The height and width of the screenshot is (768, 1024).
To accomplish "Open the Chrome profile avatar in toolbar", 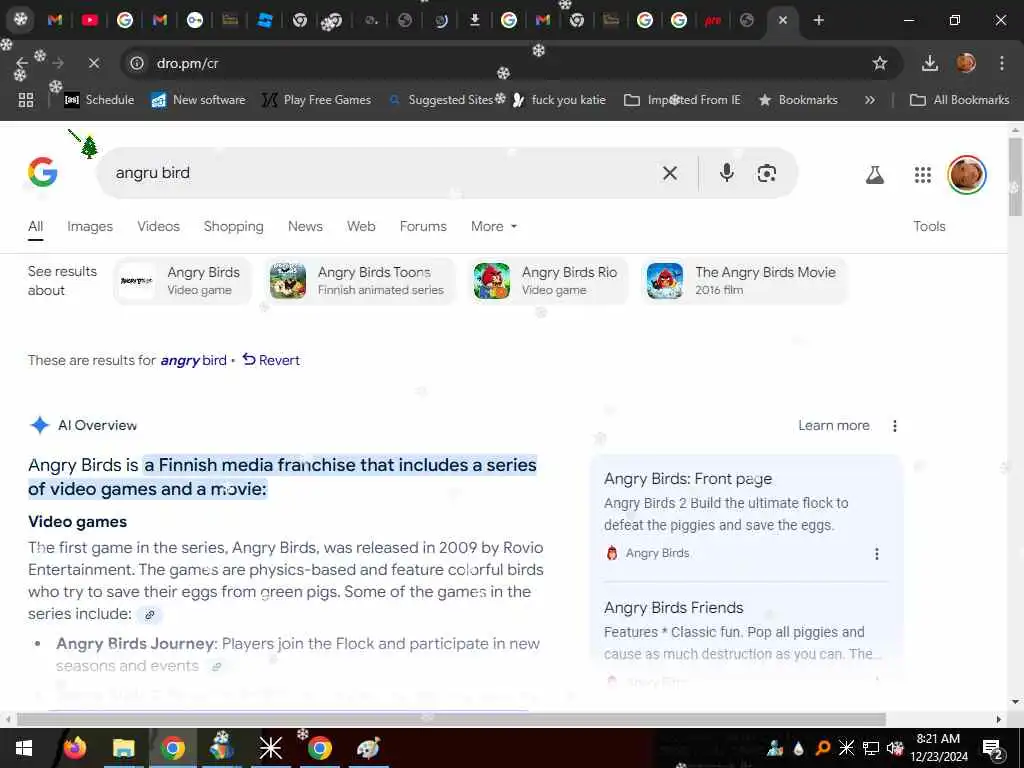I will 966,63.
